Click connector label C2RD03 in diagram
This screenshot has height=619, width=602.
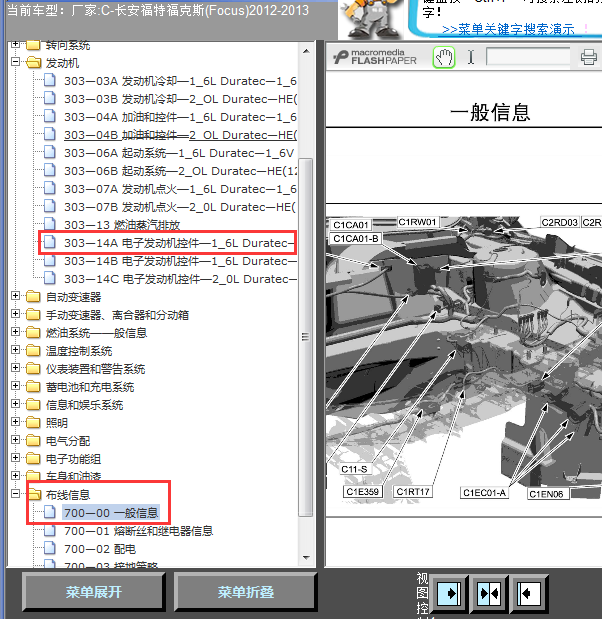point(559,222)
